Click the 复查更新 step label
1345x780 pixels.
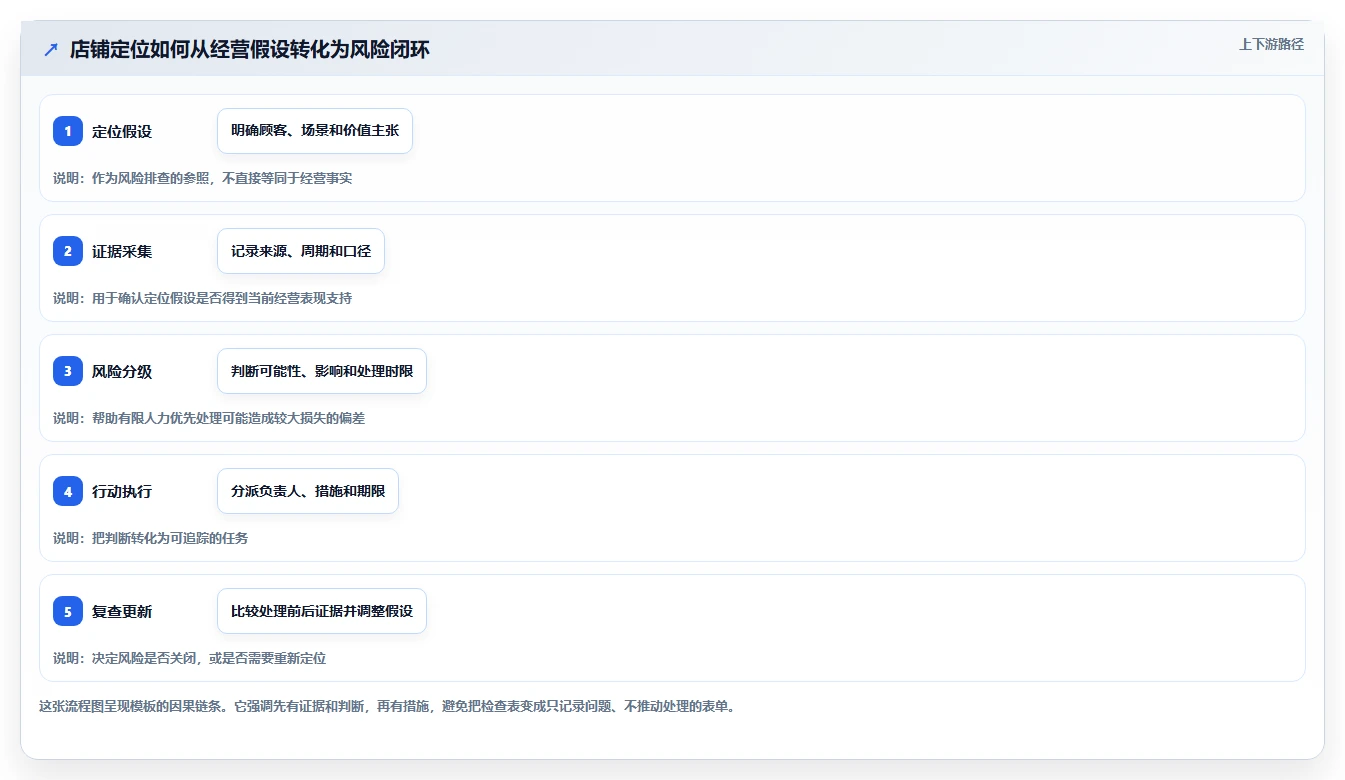(122, 611)
